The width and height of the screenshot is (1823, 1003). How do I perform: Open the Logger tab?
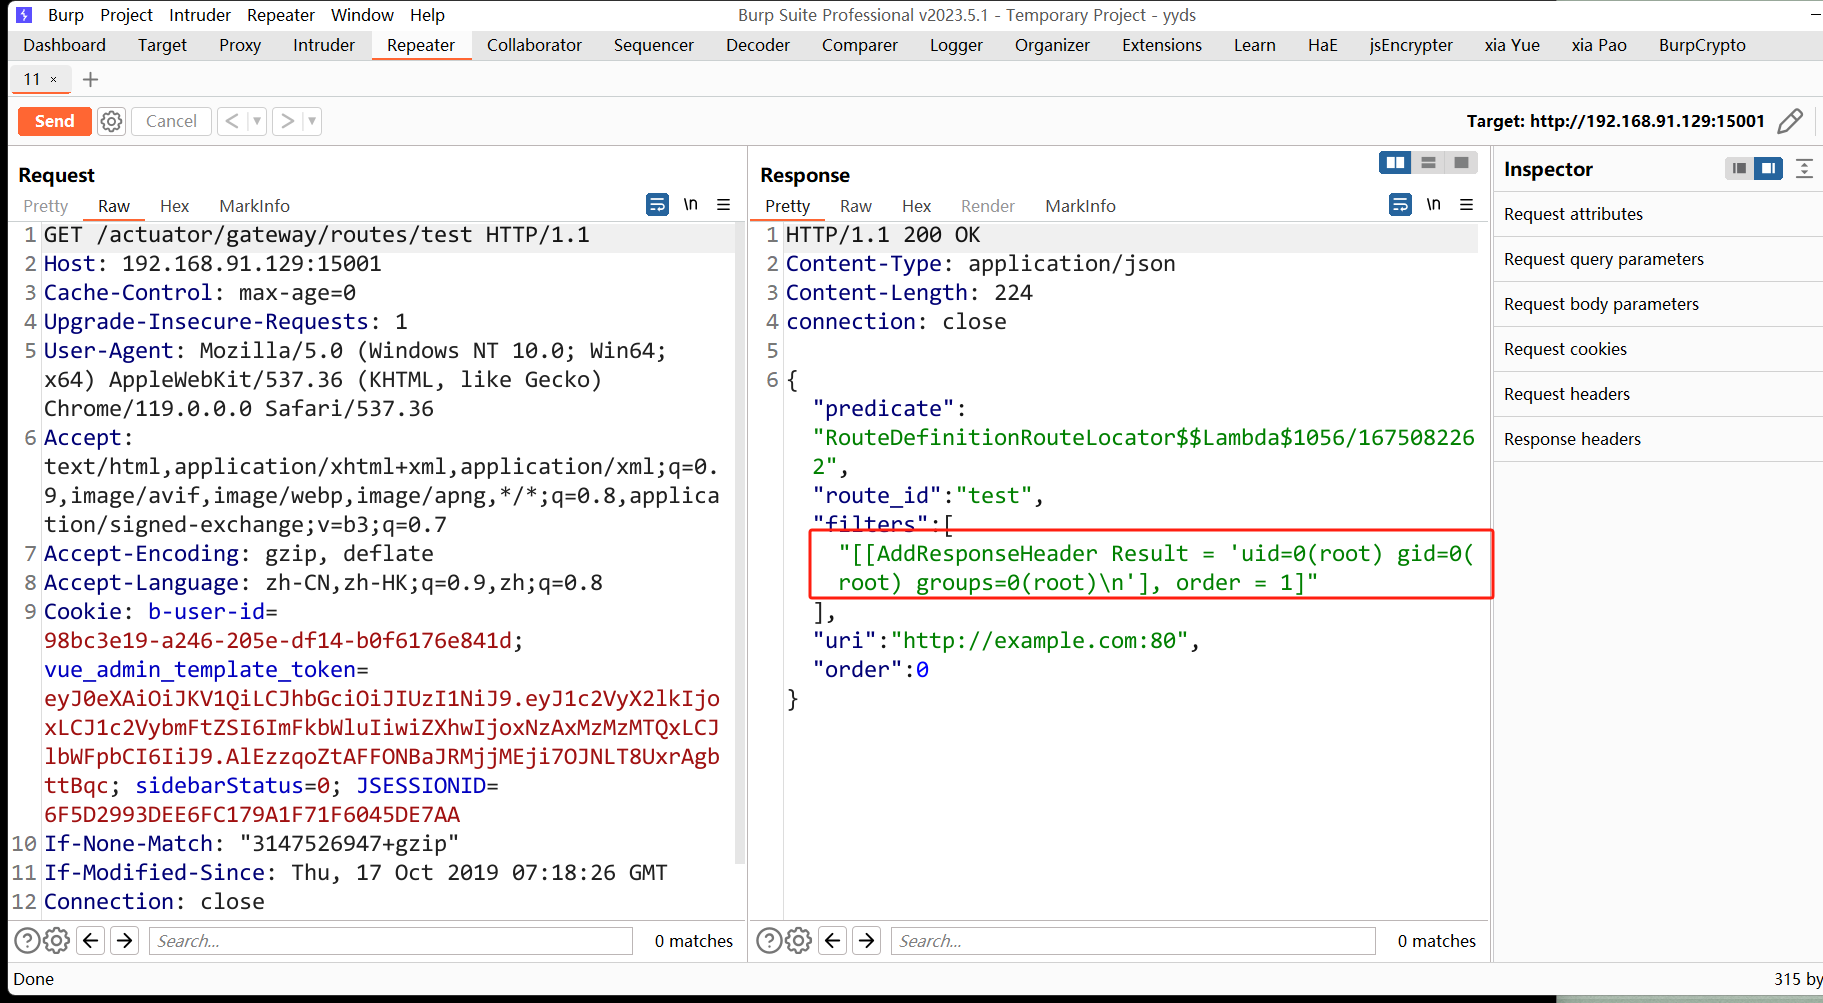pyautogui.click(x=956, y=45)
